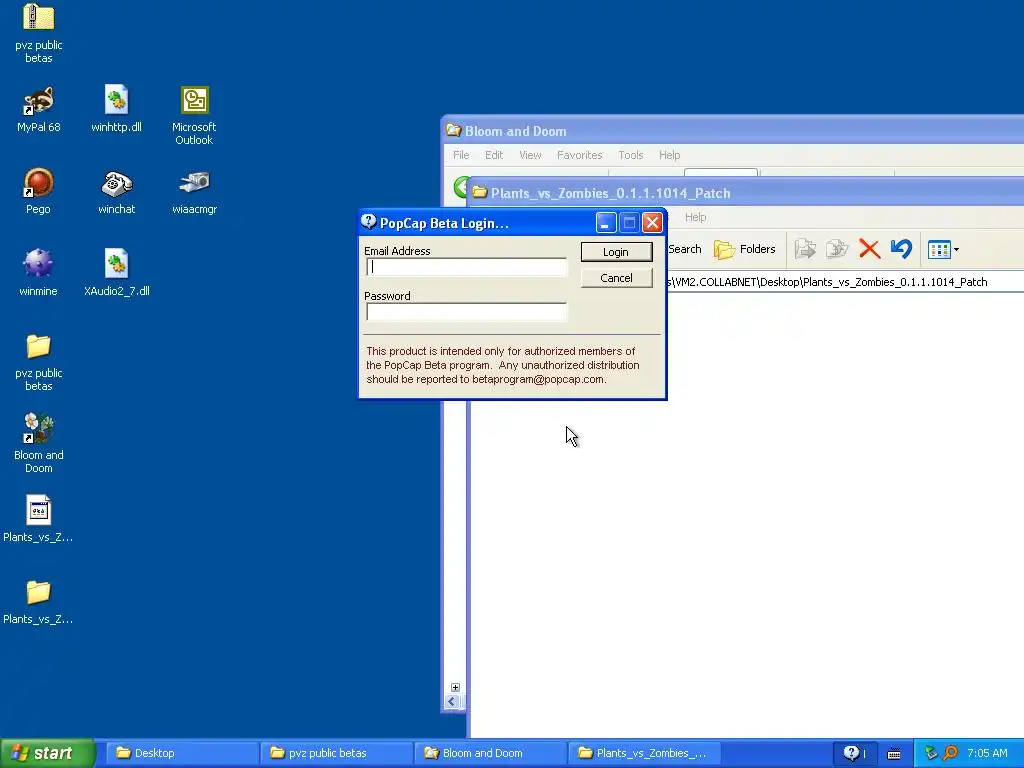Click Bloom and Doom window title bar
Viewport: 1024px width, 768px height.
pos(733,131)
